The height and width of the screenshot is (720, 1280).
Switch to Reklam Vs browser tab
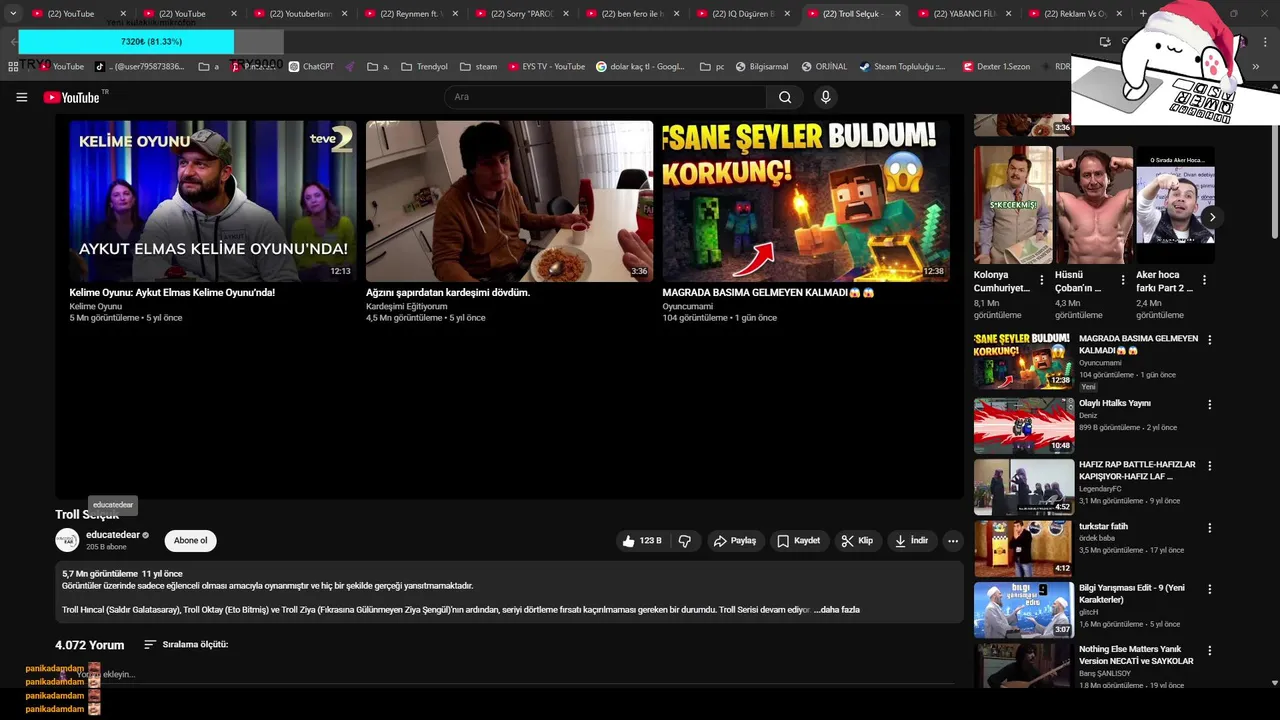coord(1073,14)
